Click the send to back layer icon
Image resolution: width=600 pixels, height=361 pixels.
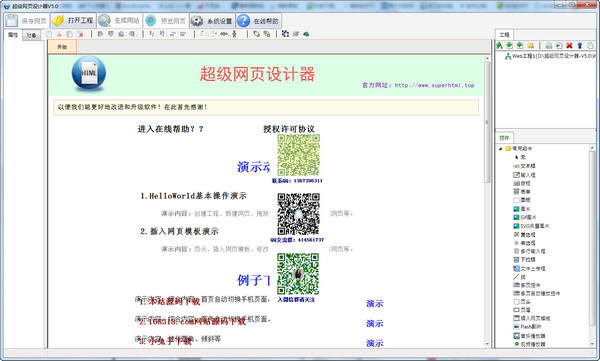click(267, 34)
